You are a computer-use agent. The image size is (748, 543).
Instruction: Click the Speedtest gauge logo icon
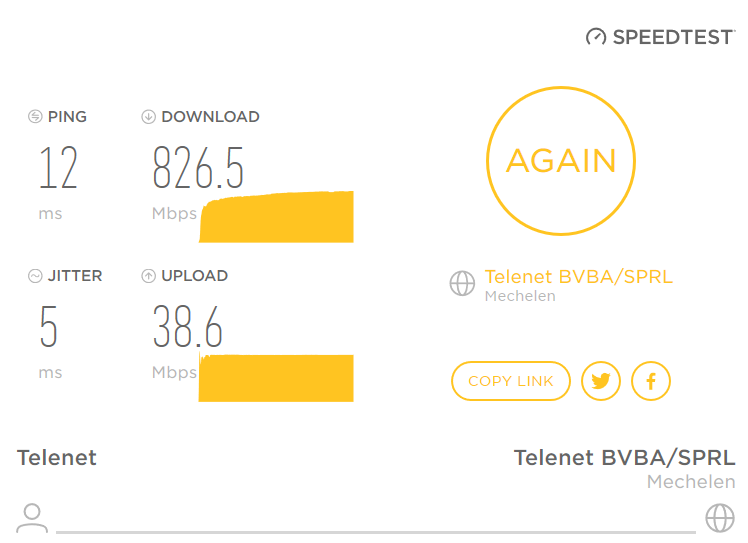tap(596, 37)
